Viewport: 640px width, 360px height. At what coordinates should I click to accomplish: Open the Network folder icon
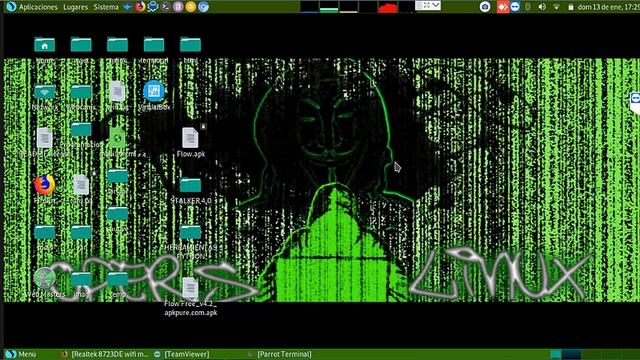point(44,92)
